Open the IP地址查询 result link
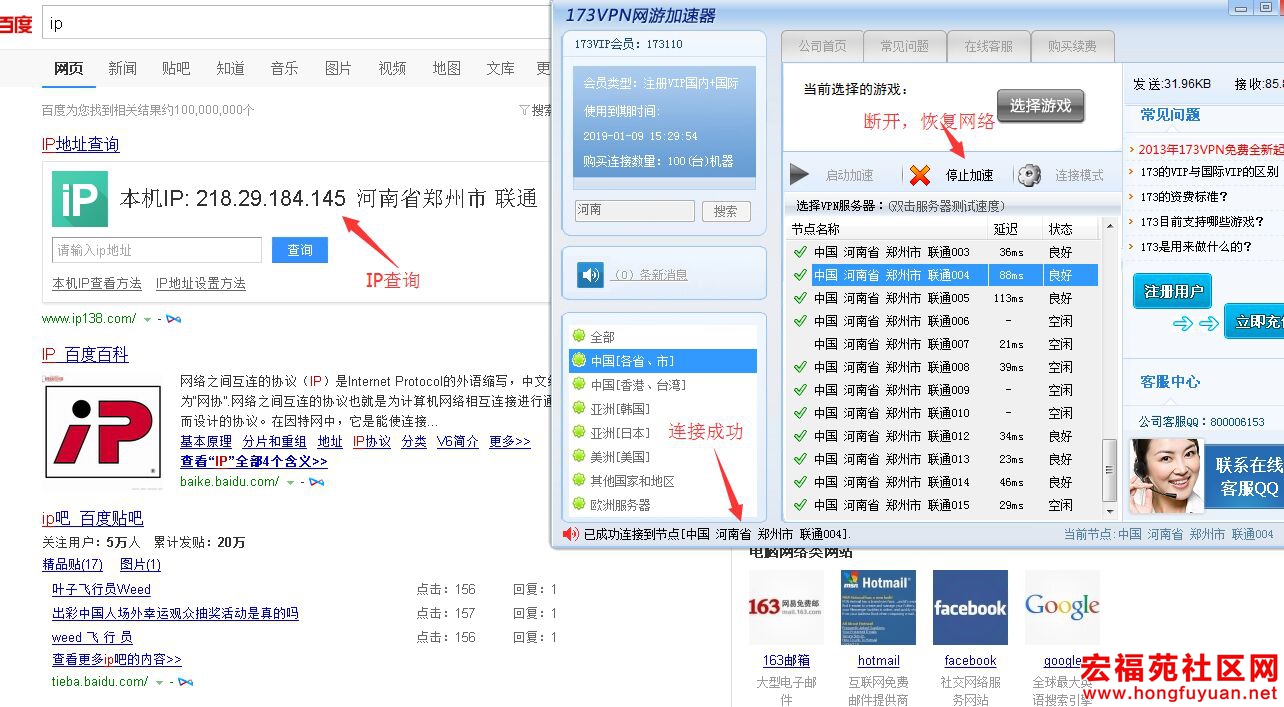The image size is (1284, 707). 80,145
